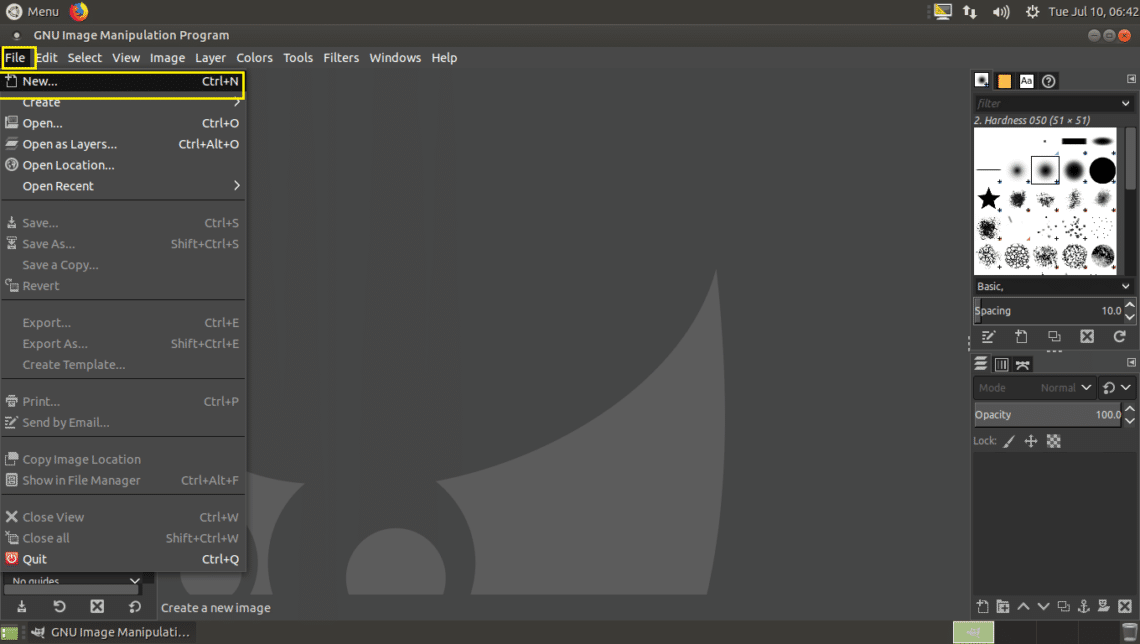Open the system Menu button
This screenshot has width=1140, height=644.
pyautogui.click(x=33, y=12)
